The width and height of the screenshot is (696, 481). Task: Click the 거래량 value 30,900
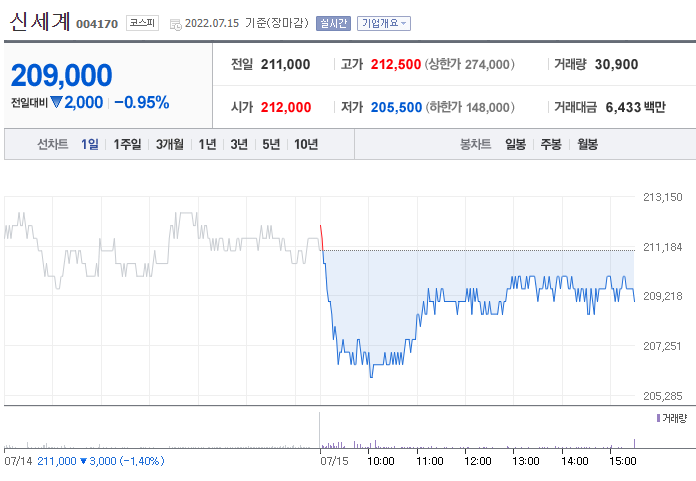coord(616,64)
